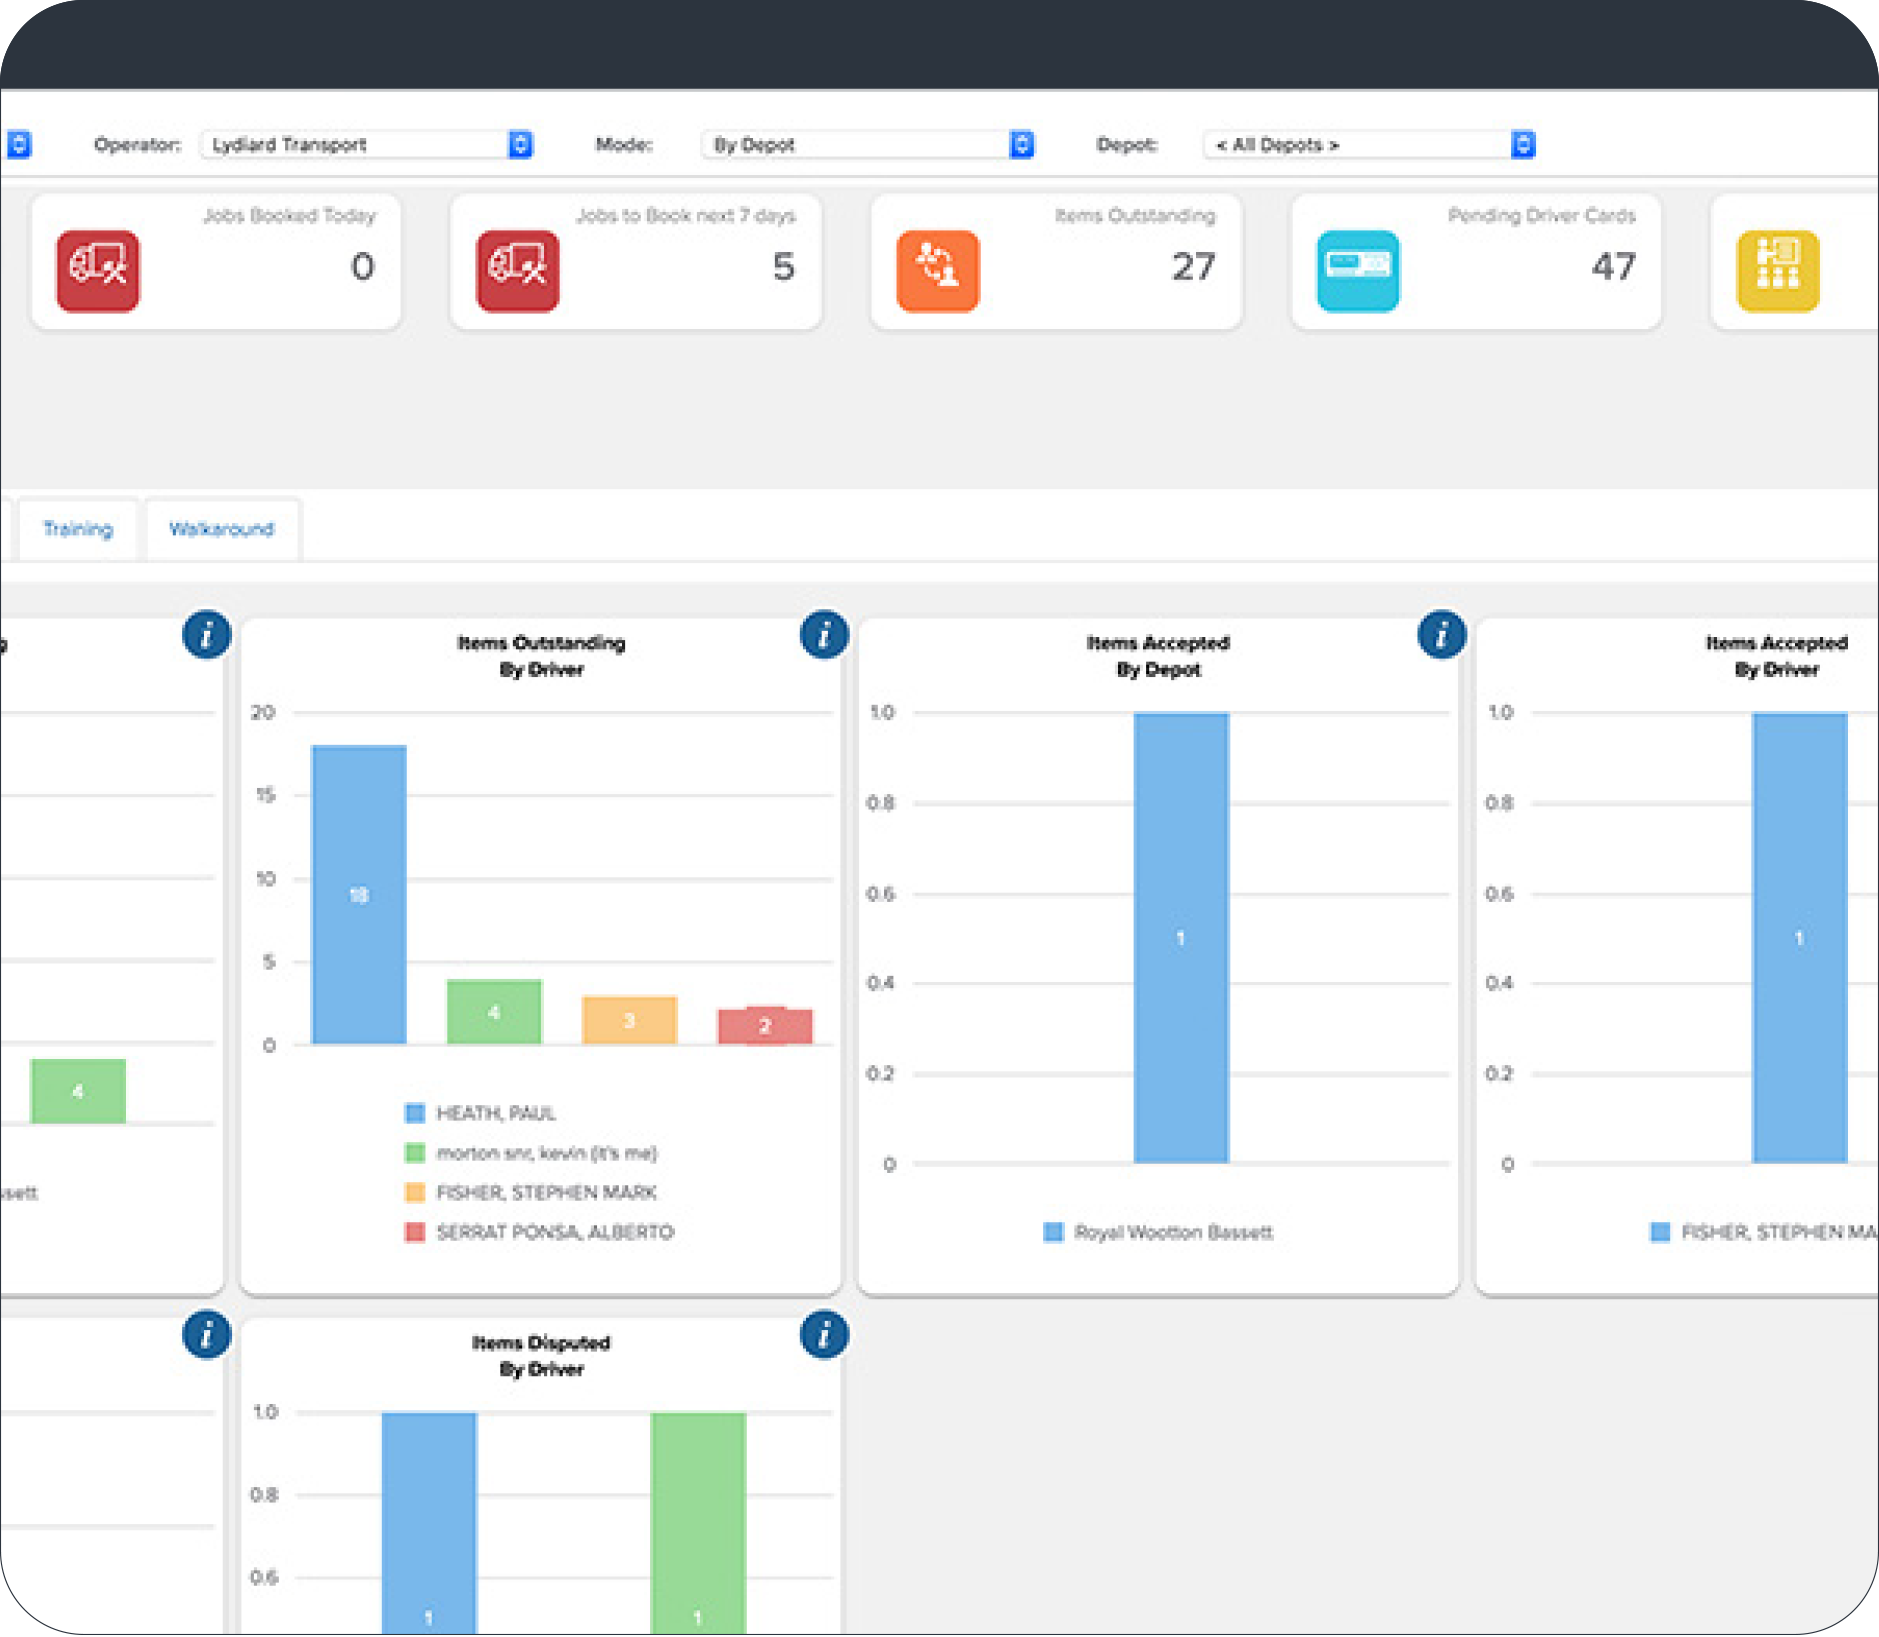Click the Pending Driver Cards label

point(1541,215)
